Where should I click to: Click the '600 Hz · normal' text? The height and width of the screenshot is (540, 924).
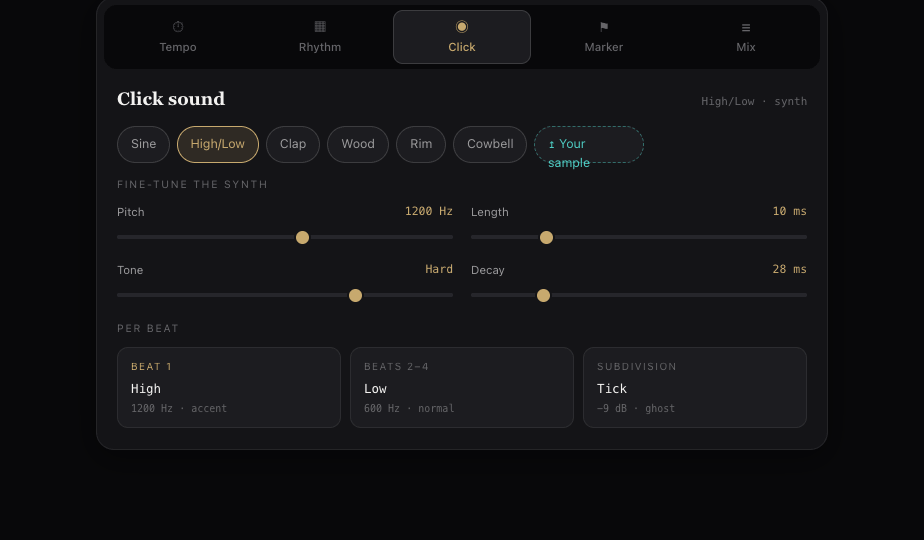click(409, 408)
